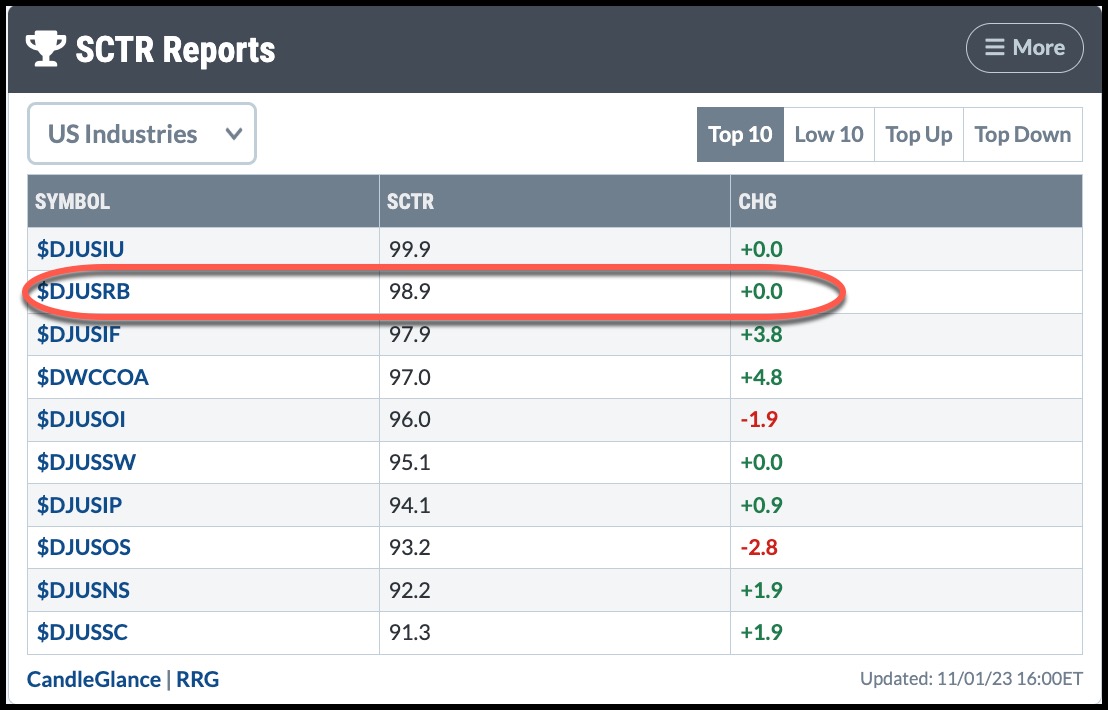
Task: Open the More hamburger menu
Action: click(x=1024, y=48)
